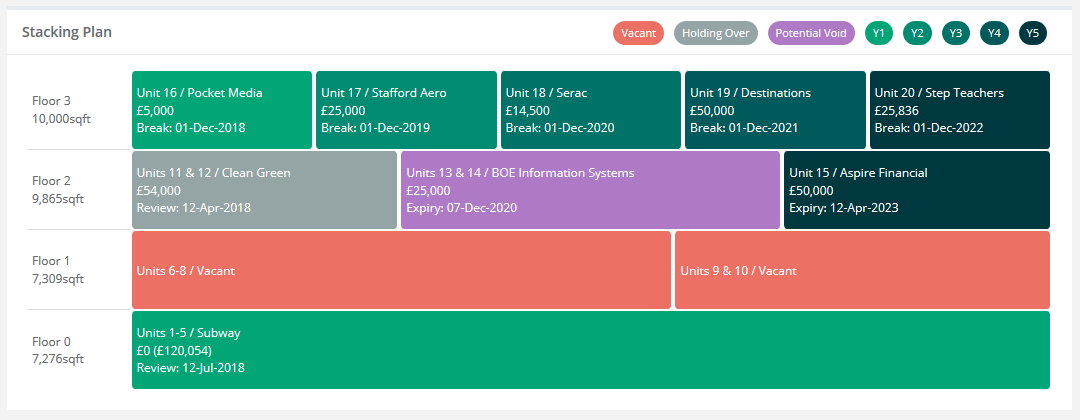Click the Y5 legend badge
Viewport: 1080px width, 420px height.
[1033, 33]
